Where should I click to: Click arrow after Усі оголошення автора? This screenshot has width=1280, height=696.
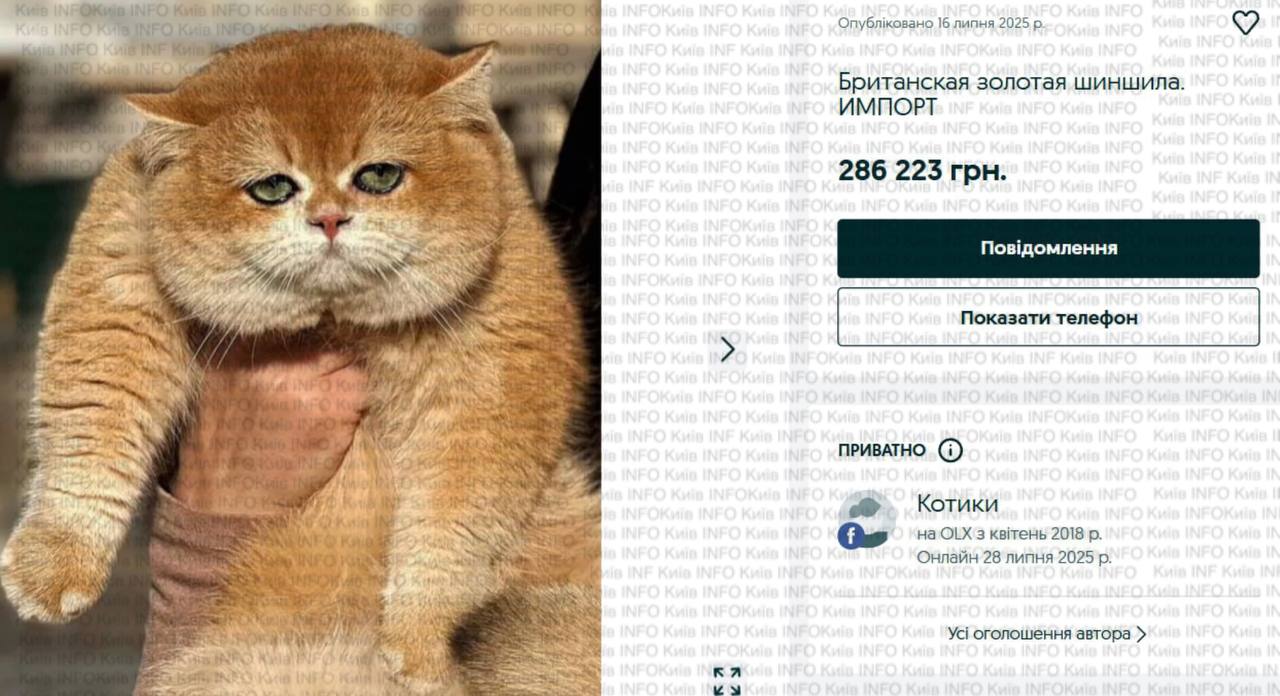pyautogui.click(x=1141, y=634)
